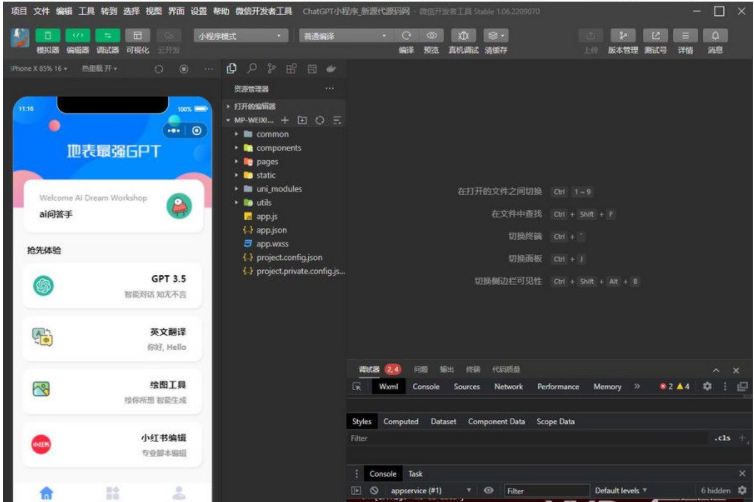754x502 pixels.
Task: Click the 预览 preview eye icon
Action: click(x=431, y=35)
